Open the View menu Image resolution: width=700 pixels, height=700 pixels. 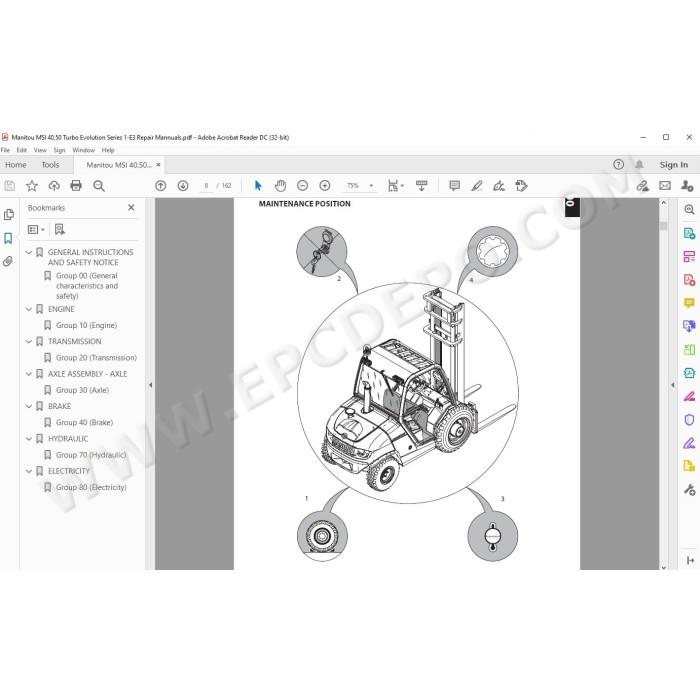tap(40, 150)
